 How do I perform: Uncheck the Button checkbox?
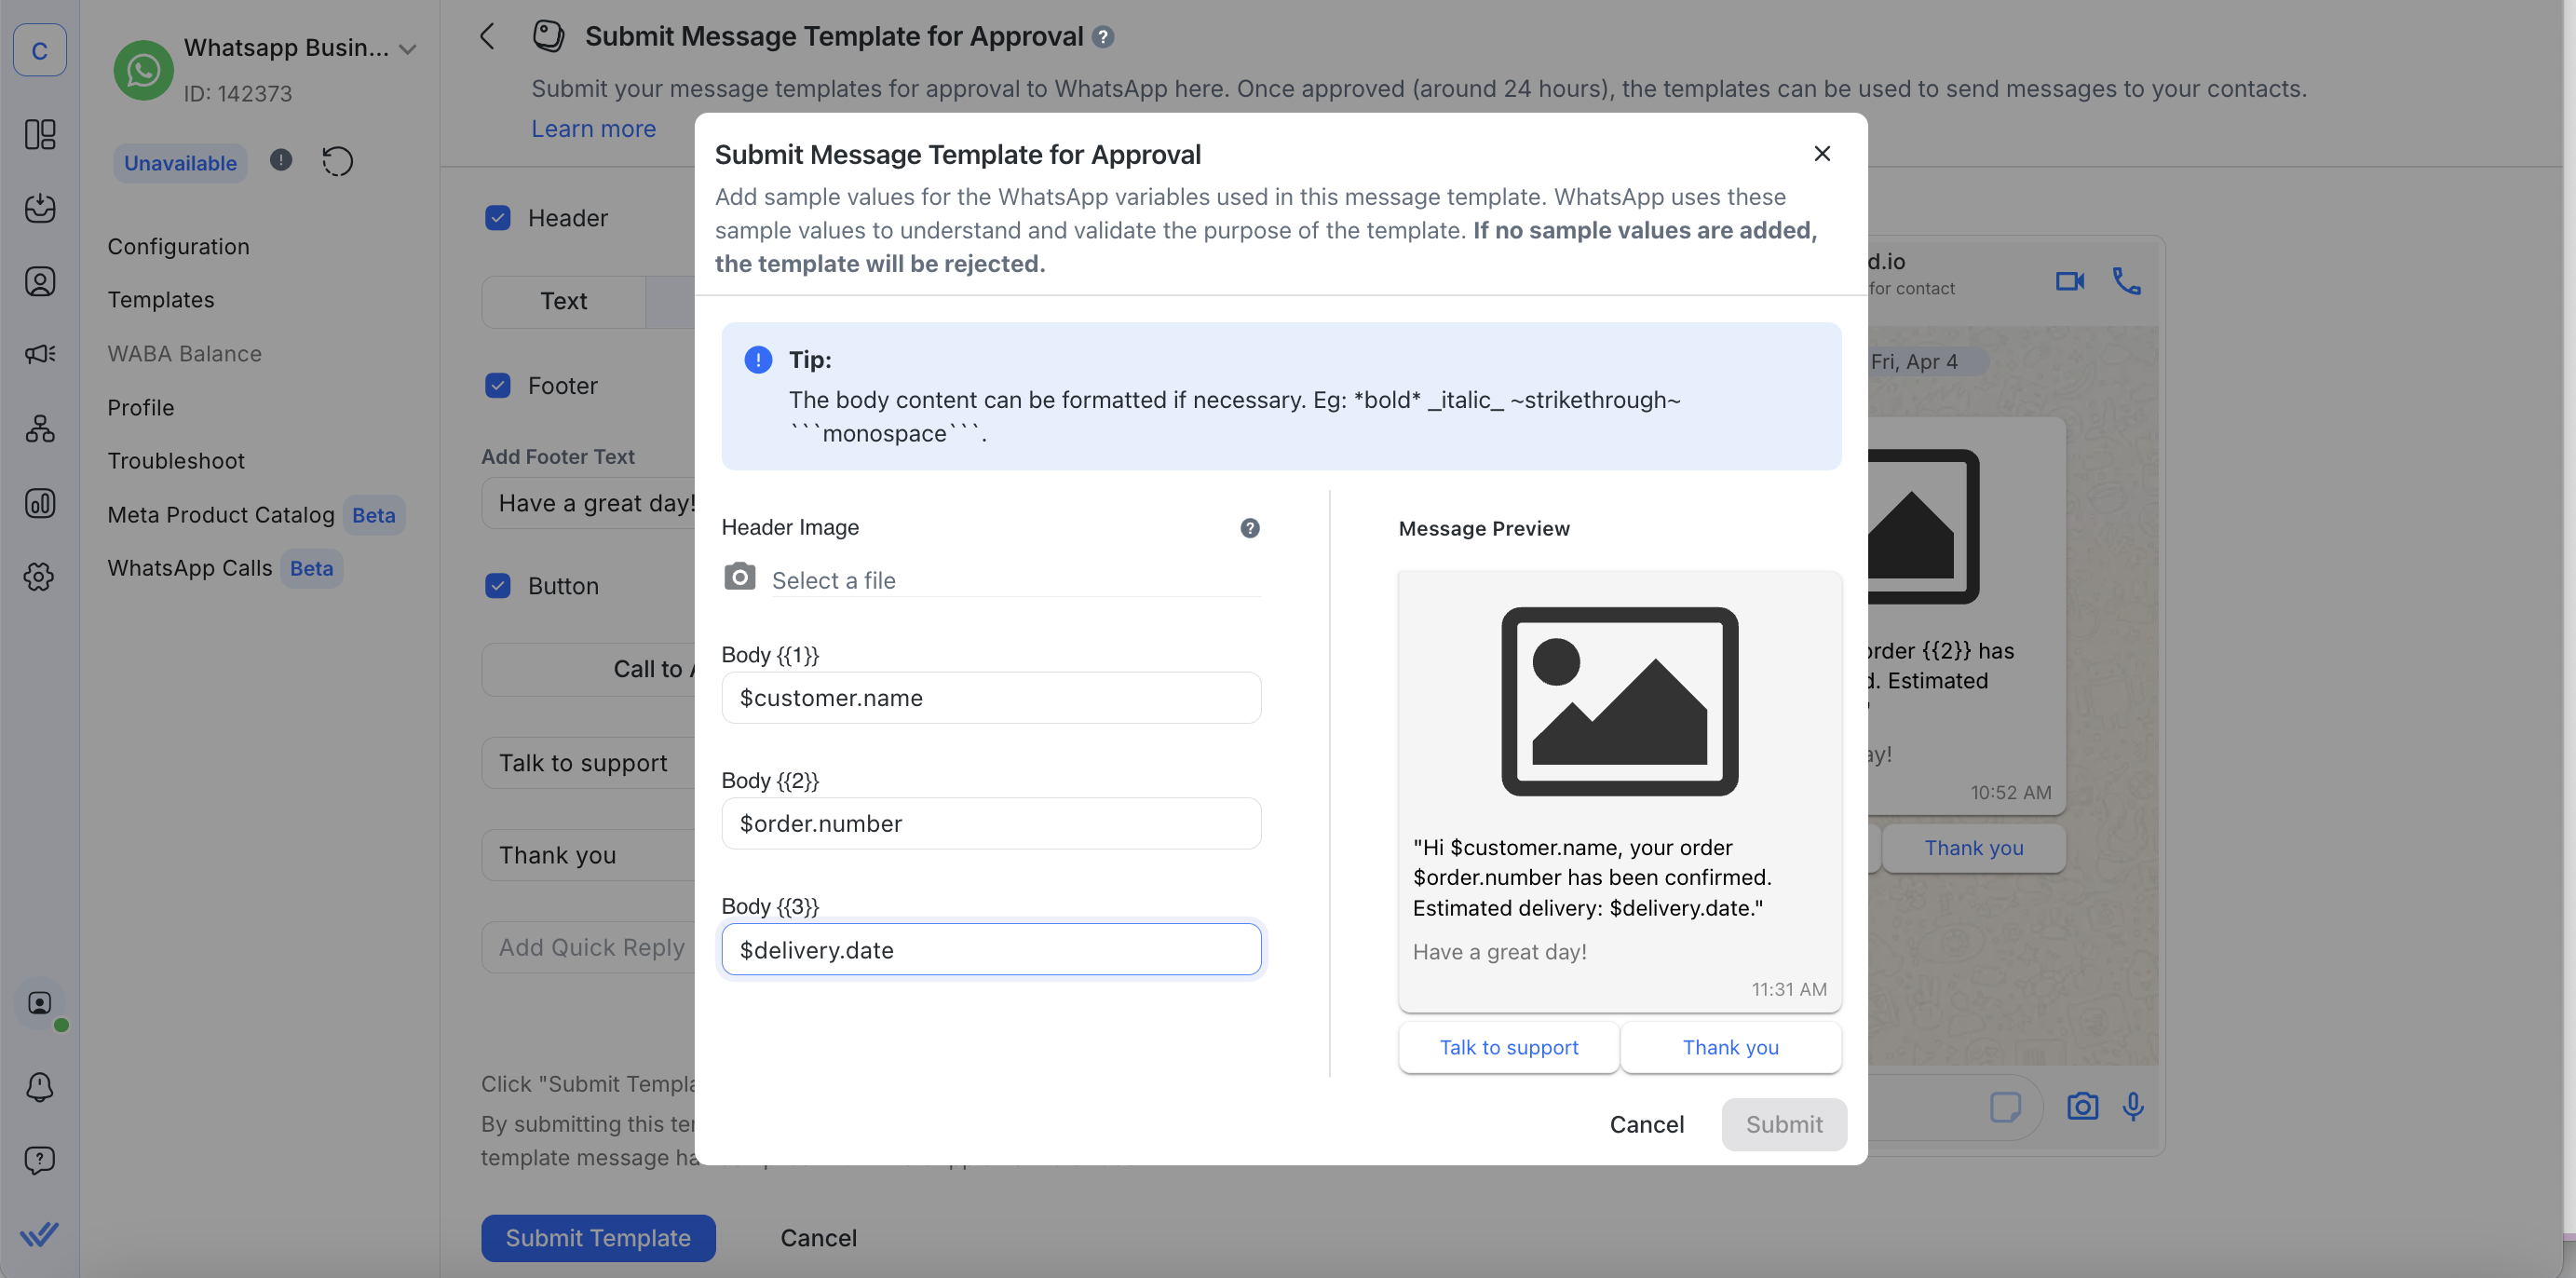click(x=497, y=586)
